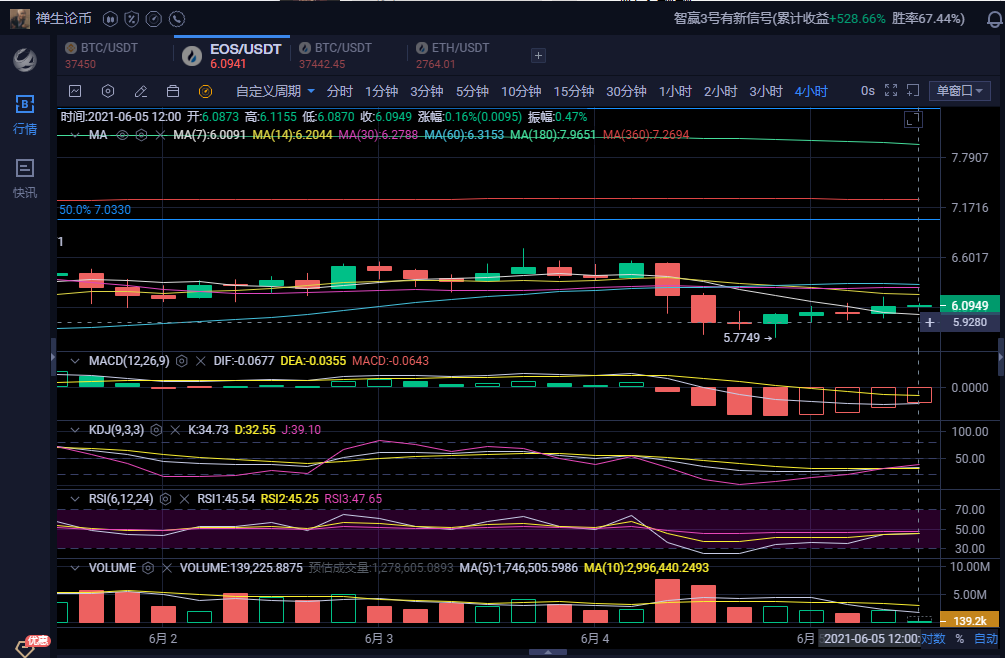Open MA indicator settings
This screenshot has height=658, width=1005.
142,135
